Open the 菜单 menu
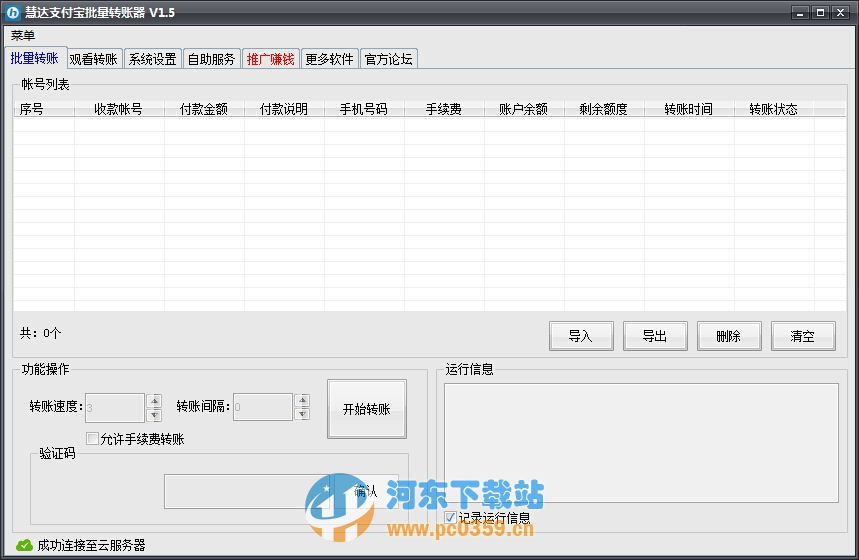Screen dimensions: 859x560 (23, 36)
